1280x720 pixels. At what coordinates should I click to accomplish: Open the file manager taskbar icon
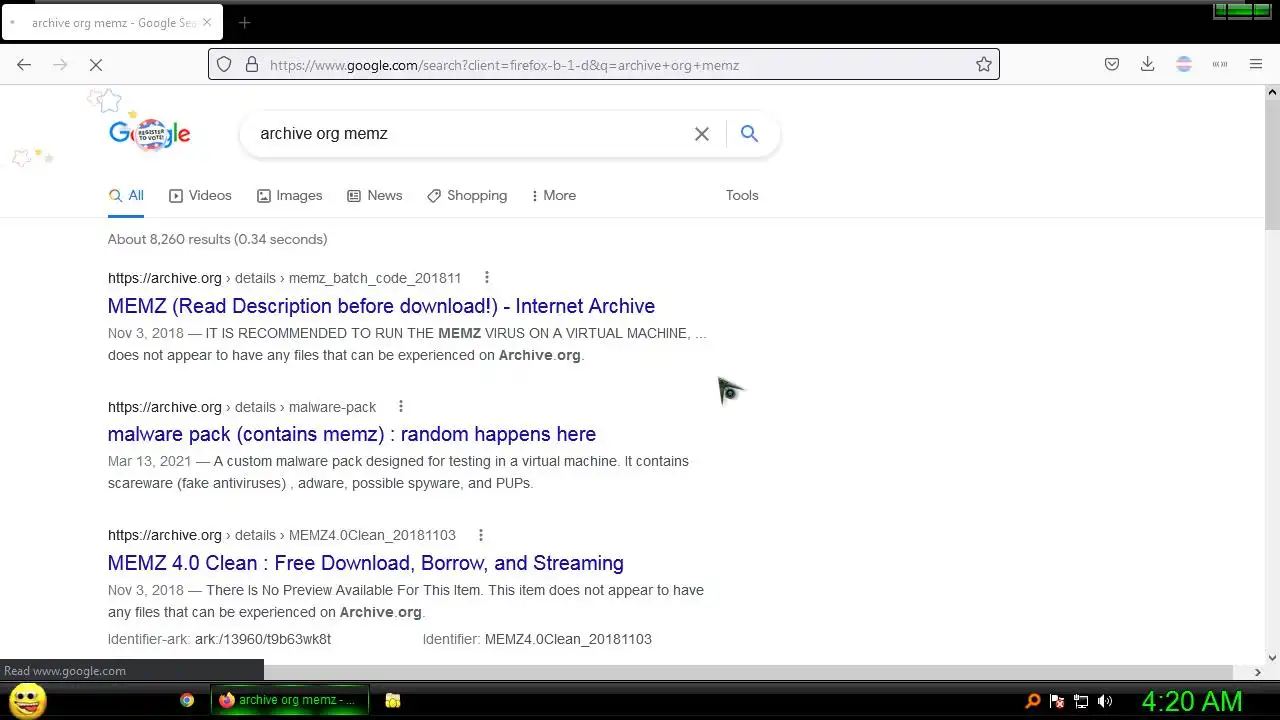(393, 700)
